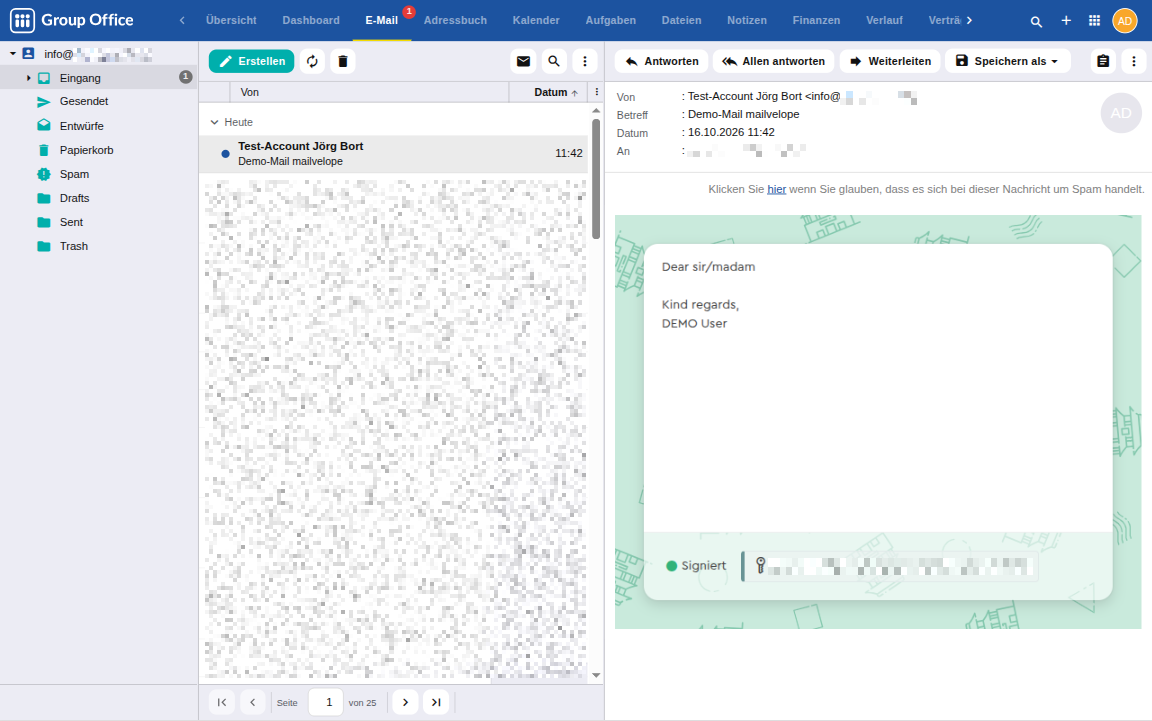Reply using the Antworten button
The width and height of the screenshot is (1152, 721).
[661, 61]
